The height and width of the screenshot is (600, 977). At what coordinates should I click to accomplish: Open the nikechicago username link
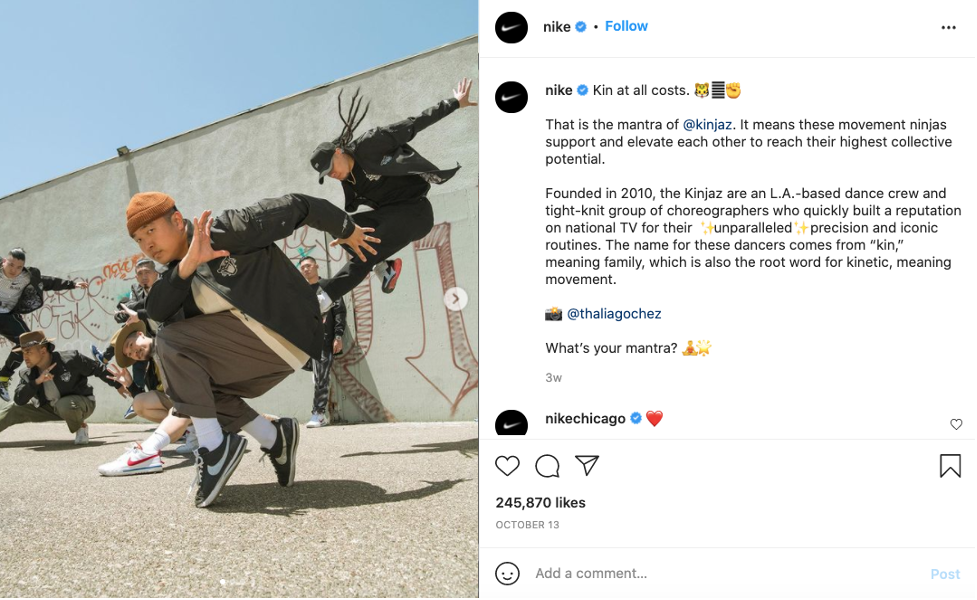[x=585, y=419]
